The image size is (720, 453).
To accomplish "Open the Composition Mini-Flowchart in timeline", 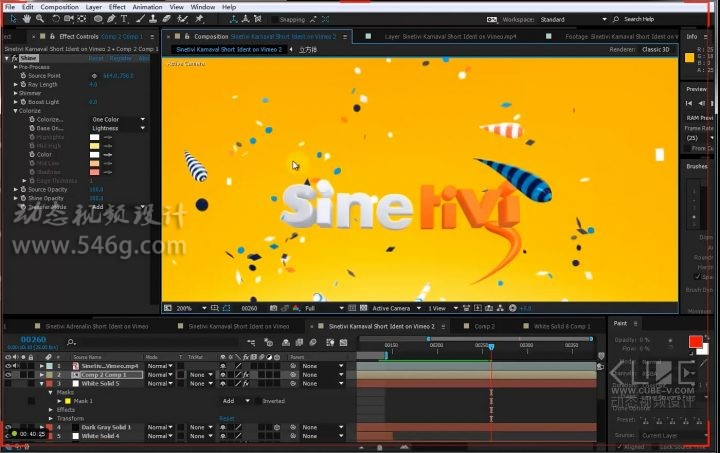I will tap(251, 342).
